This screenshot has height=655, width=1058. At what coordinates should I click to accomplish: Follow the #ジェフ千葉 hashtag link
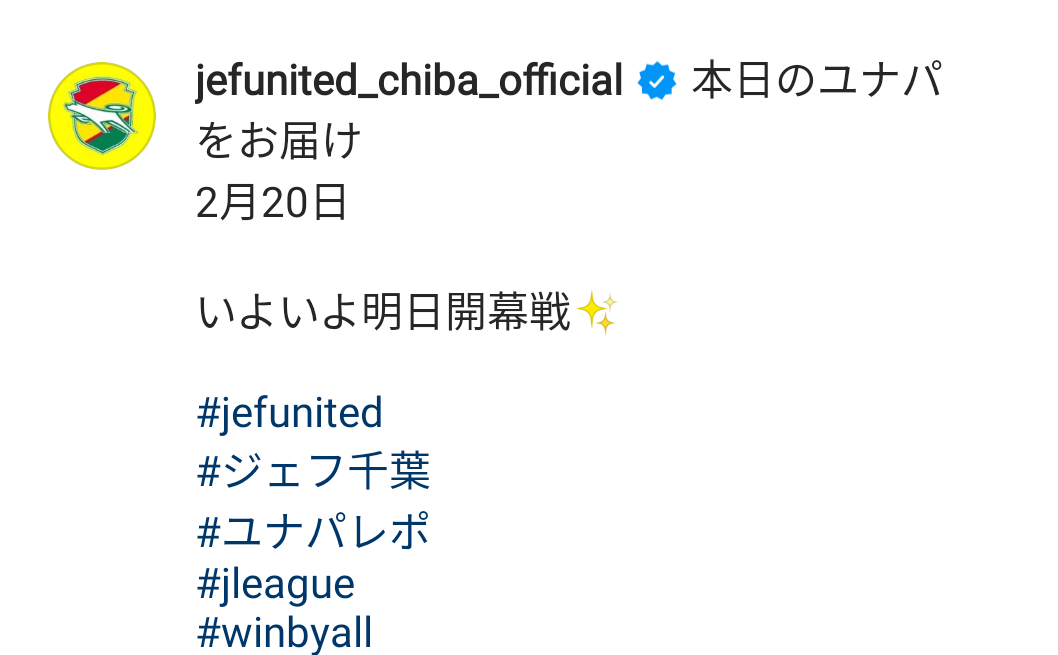(314, 471)
